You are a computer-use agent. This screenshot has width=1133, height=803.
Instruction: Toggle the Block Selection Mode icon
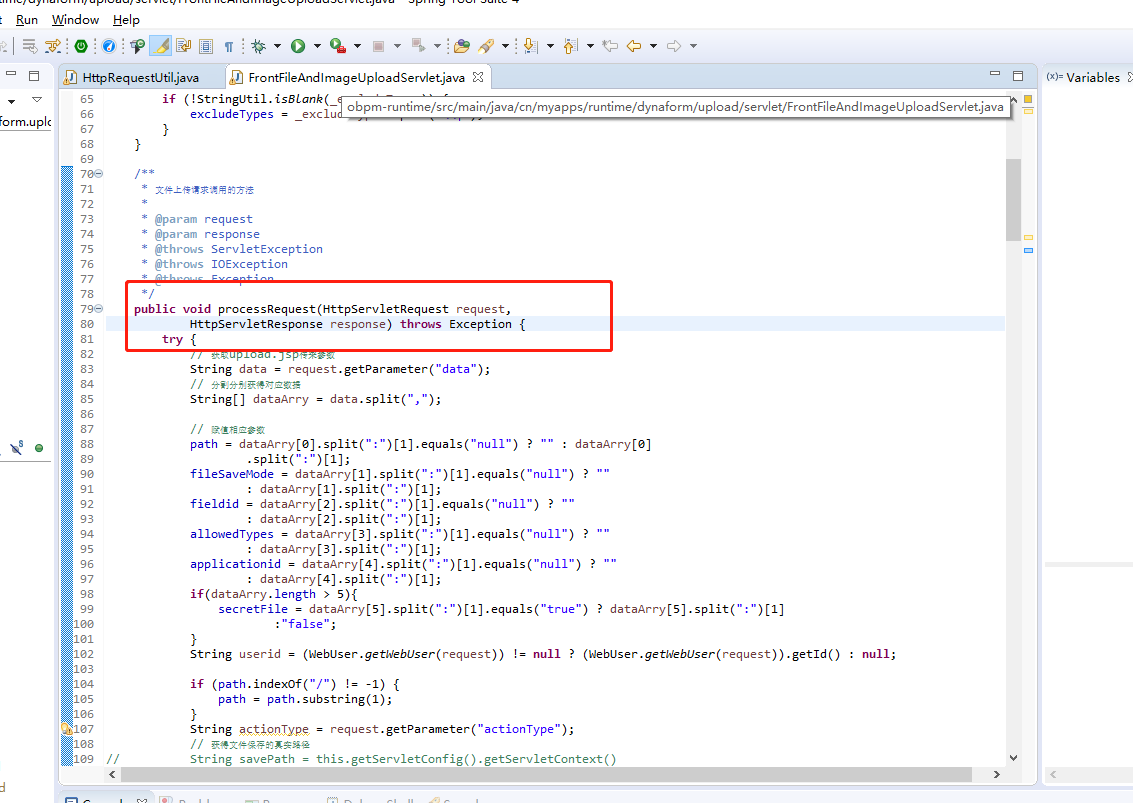pyautogui.click(x=206, y=46)
